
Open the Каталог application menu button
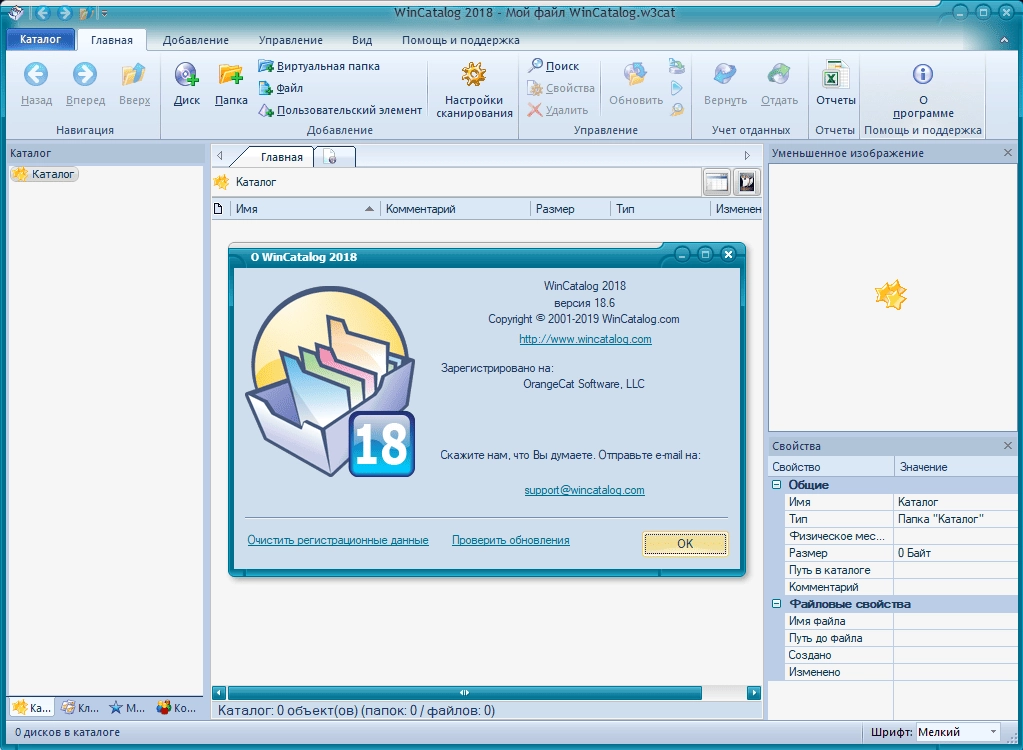click(x=40, y=39)
